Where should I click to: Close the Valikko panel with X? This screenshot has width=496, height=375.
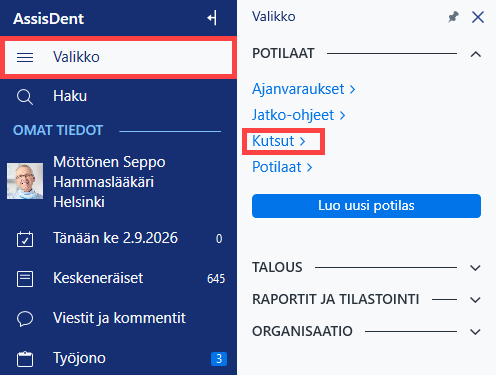478,17
